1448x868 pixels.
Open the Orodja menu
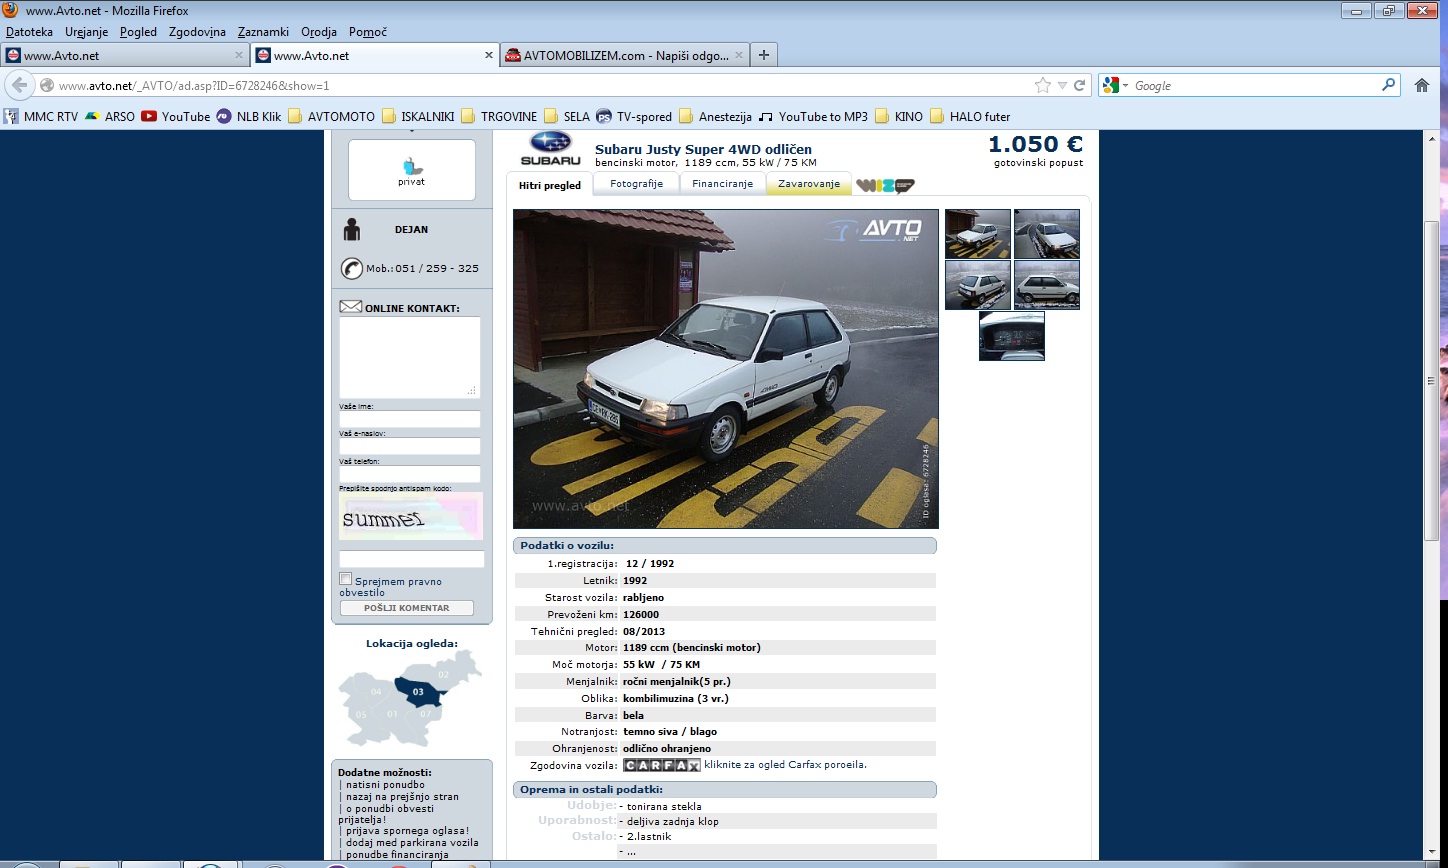(x=319, y=32)
